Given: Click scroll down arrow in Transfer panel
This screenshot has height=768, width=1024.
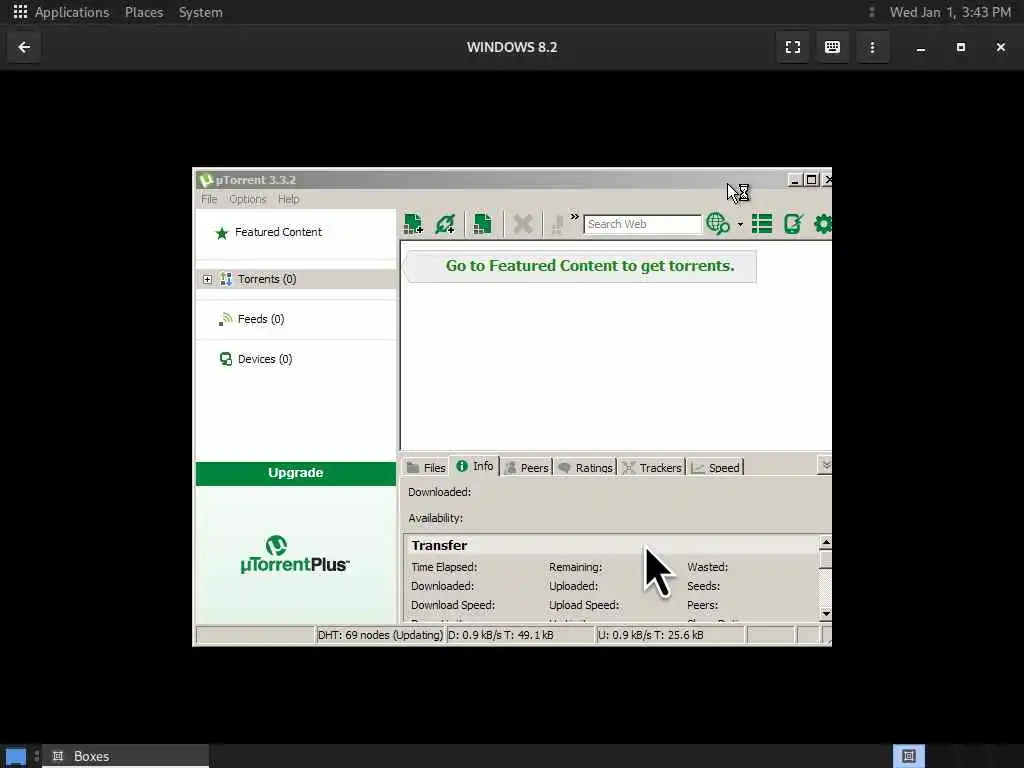Looking at the screenshot, I should pos(825,613).
